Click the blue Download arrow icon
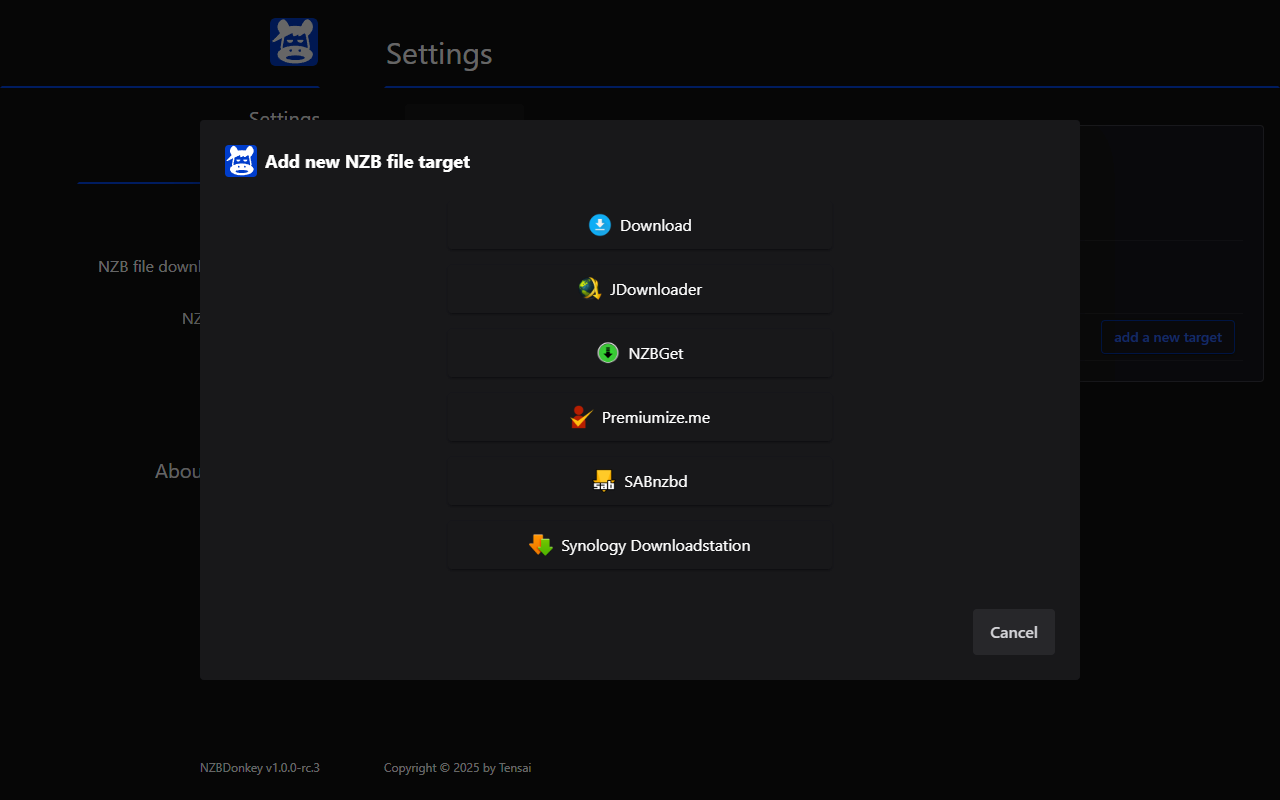Viewport: 1280px width, 800px height. 599,225
